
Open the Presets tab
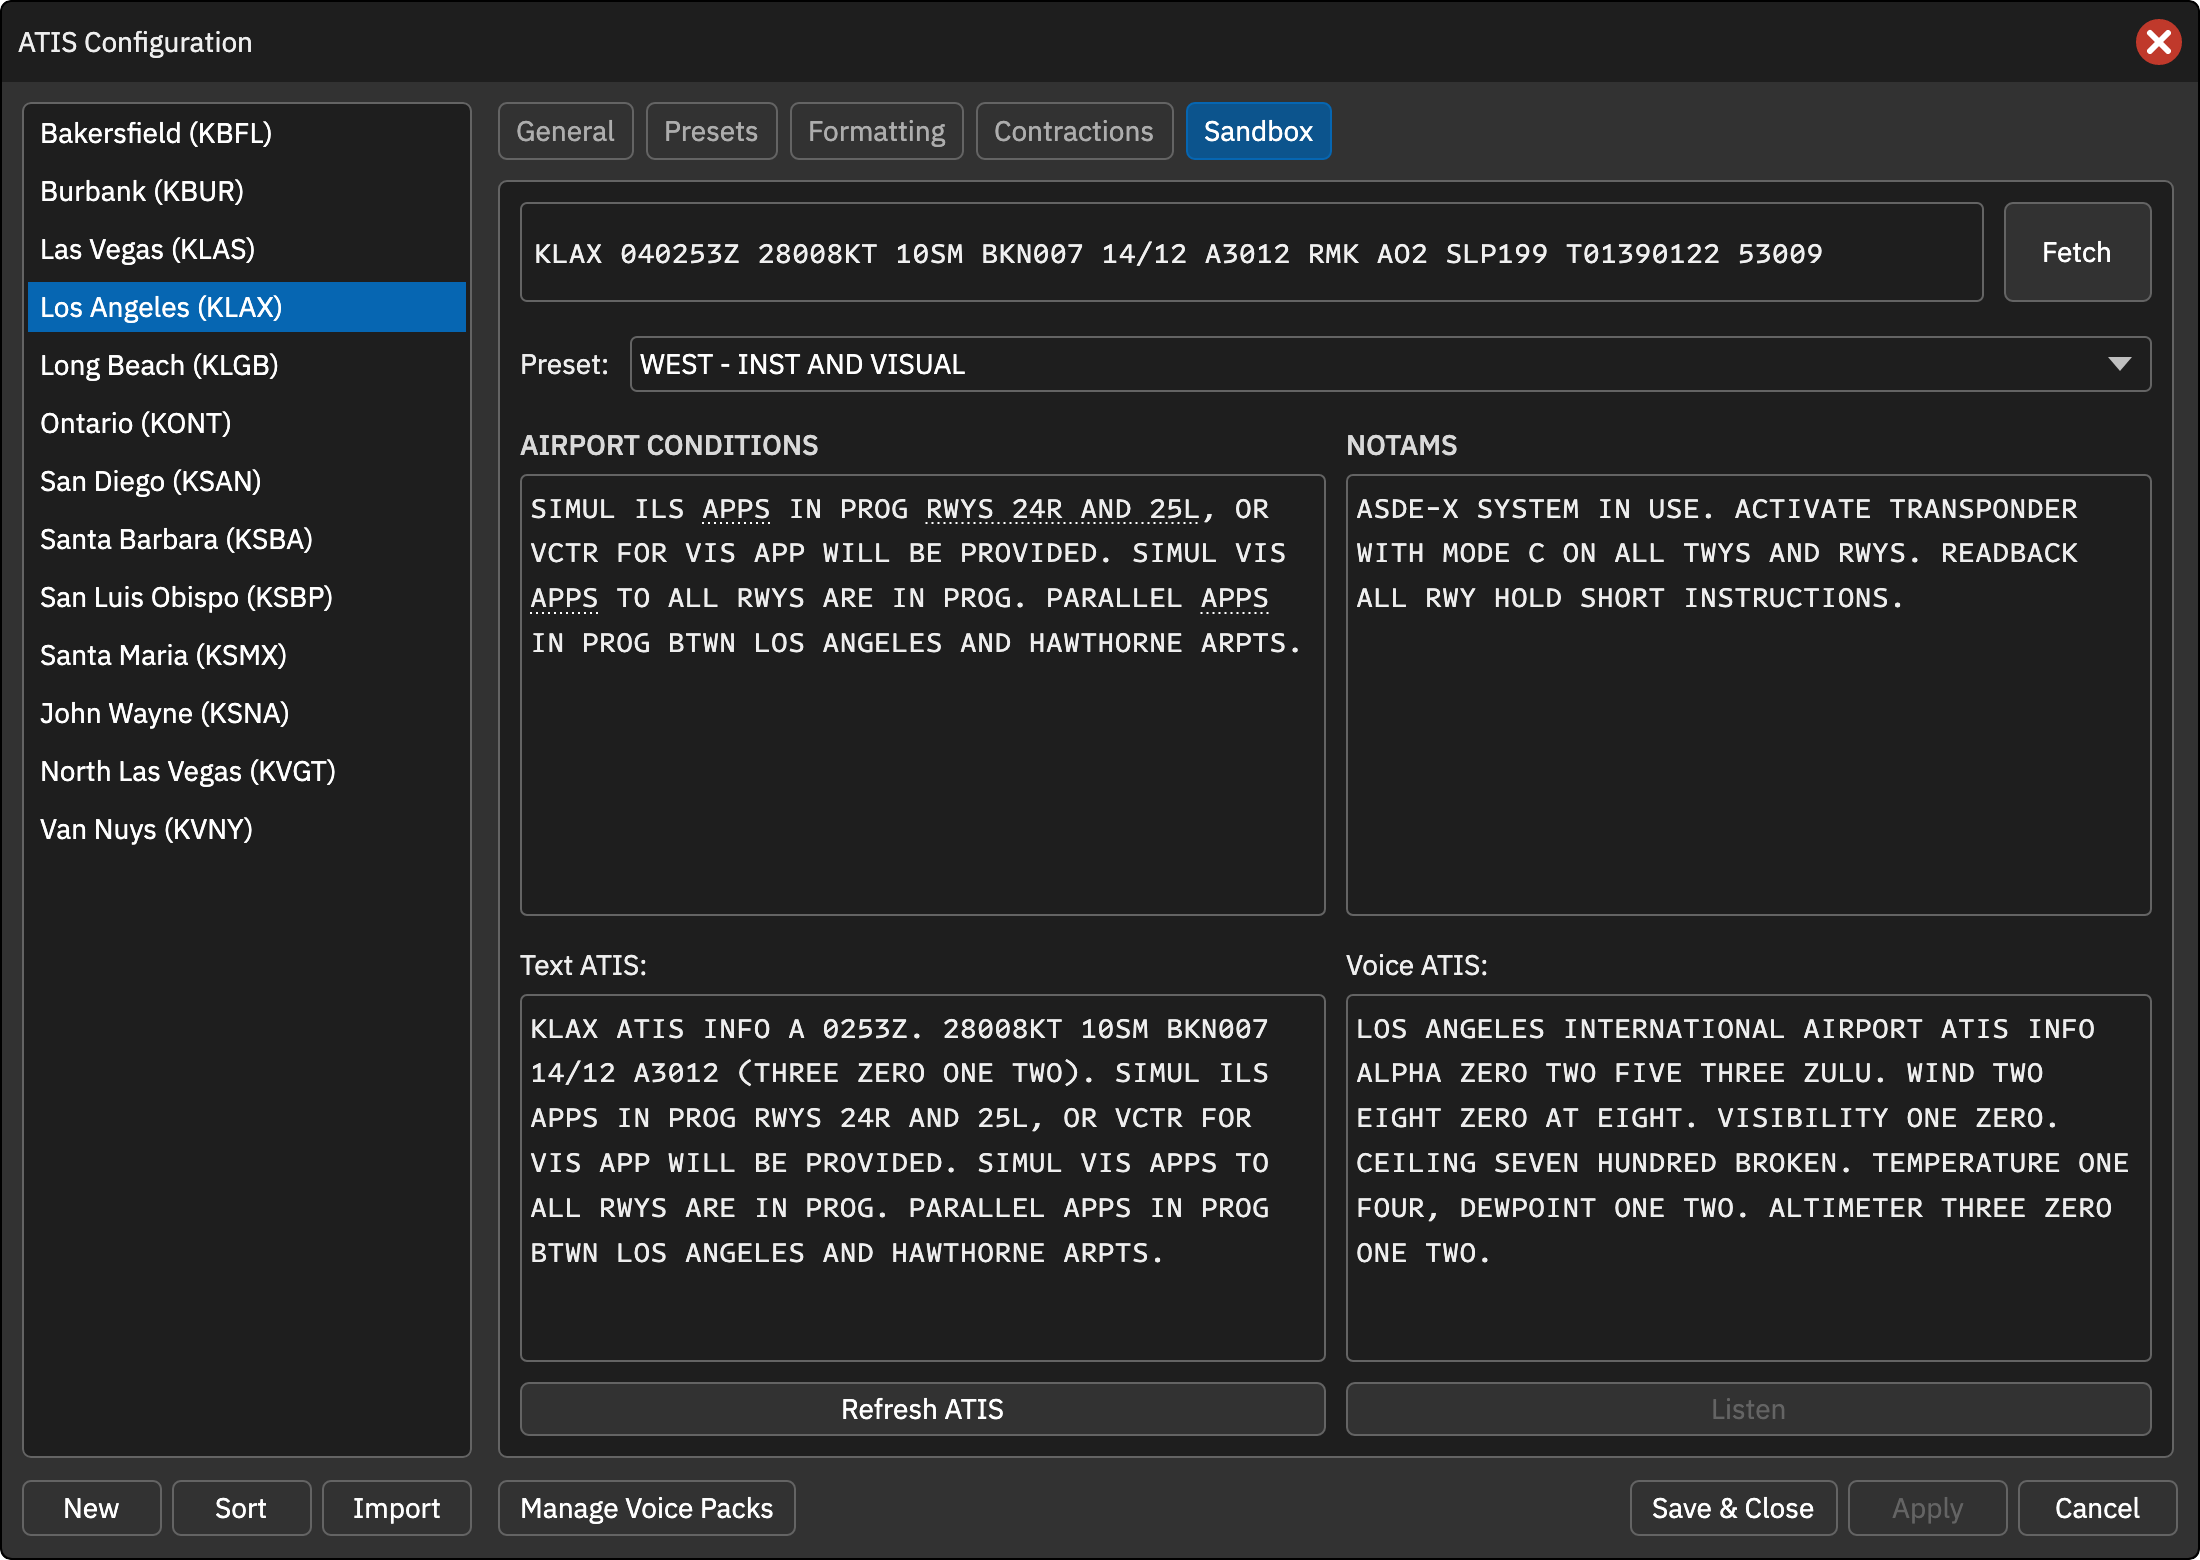pos(711,131)
